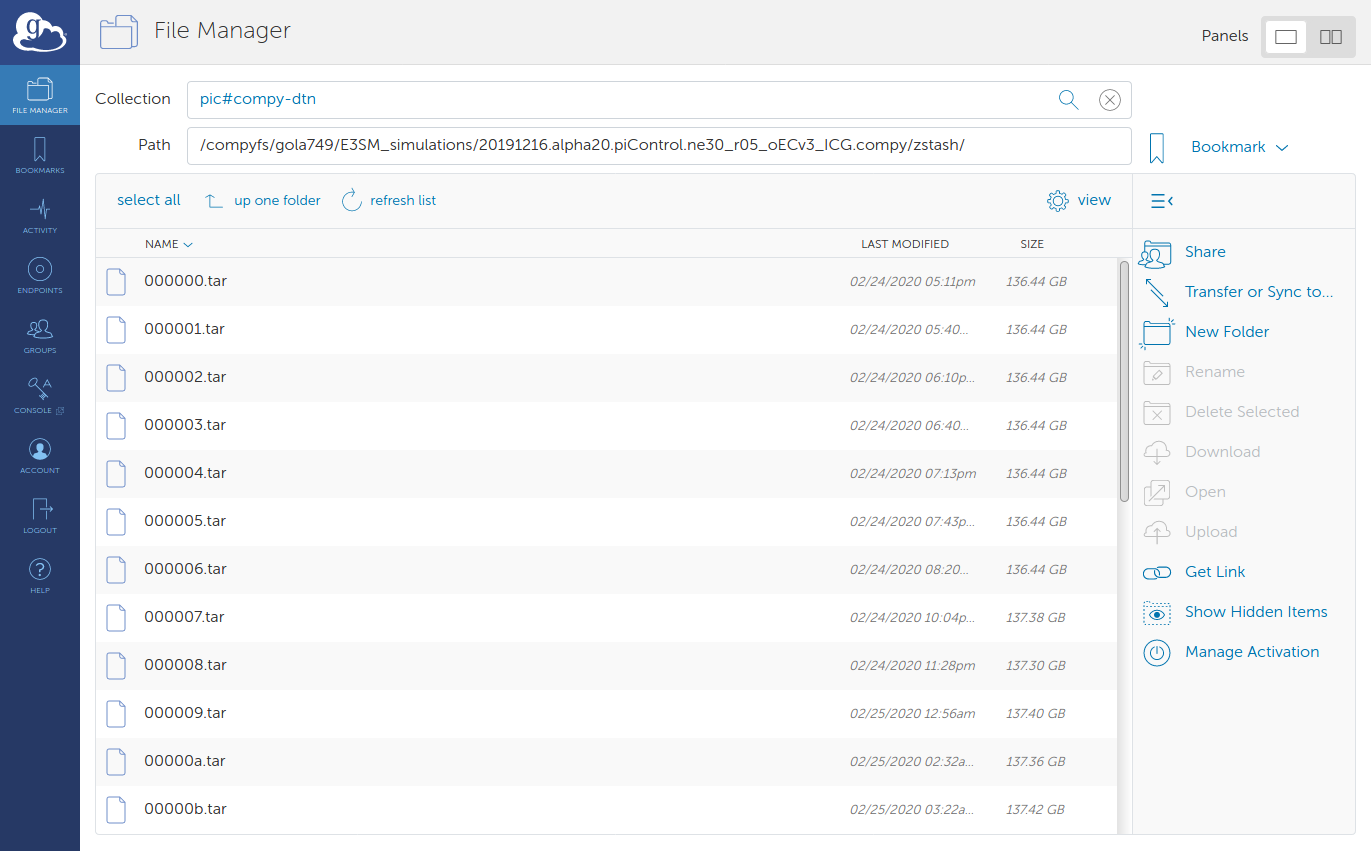1371x851 pixels.
Task: Click Download action
Action: click(1222, 452)
